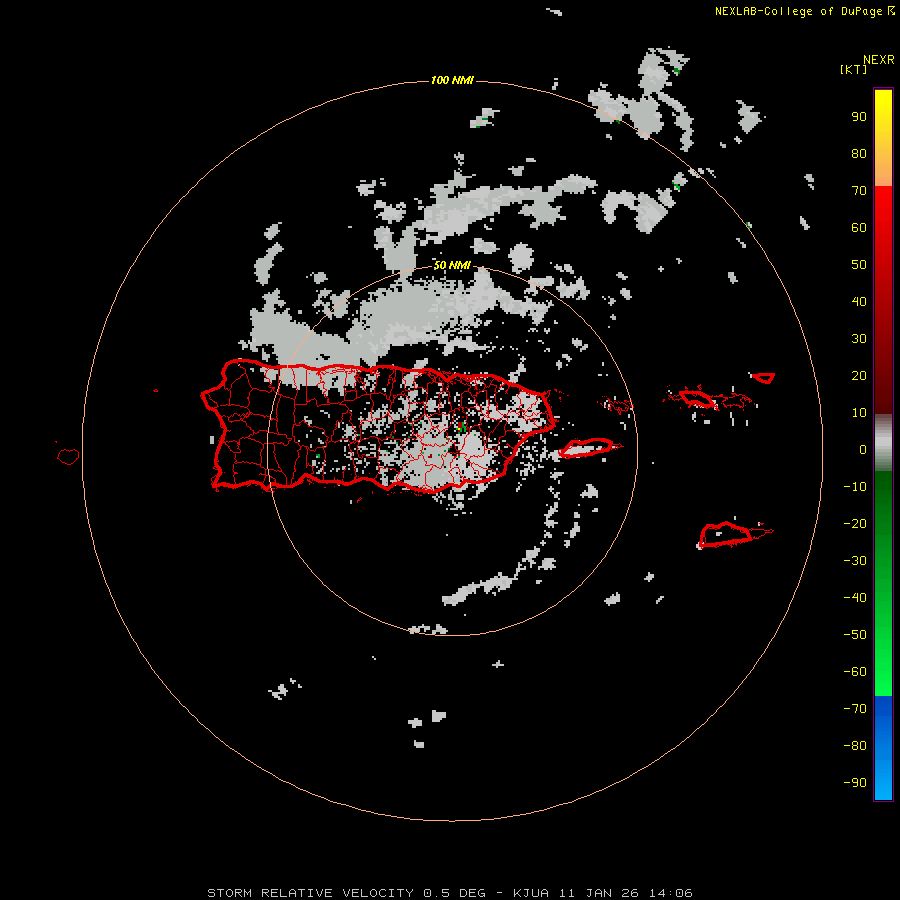
Task: Select the -40 value on the velocity scale
Action: point(855,598)
